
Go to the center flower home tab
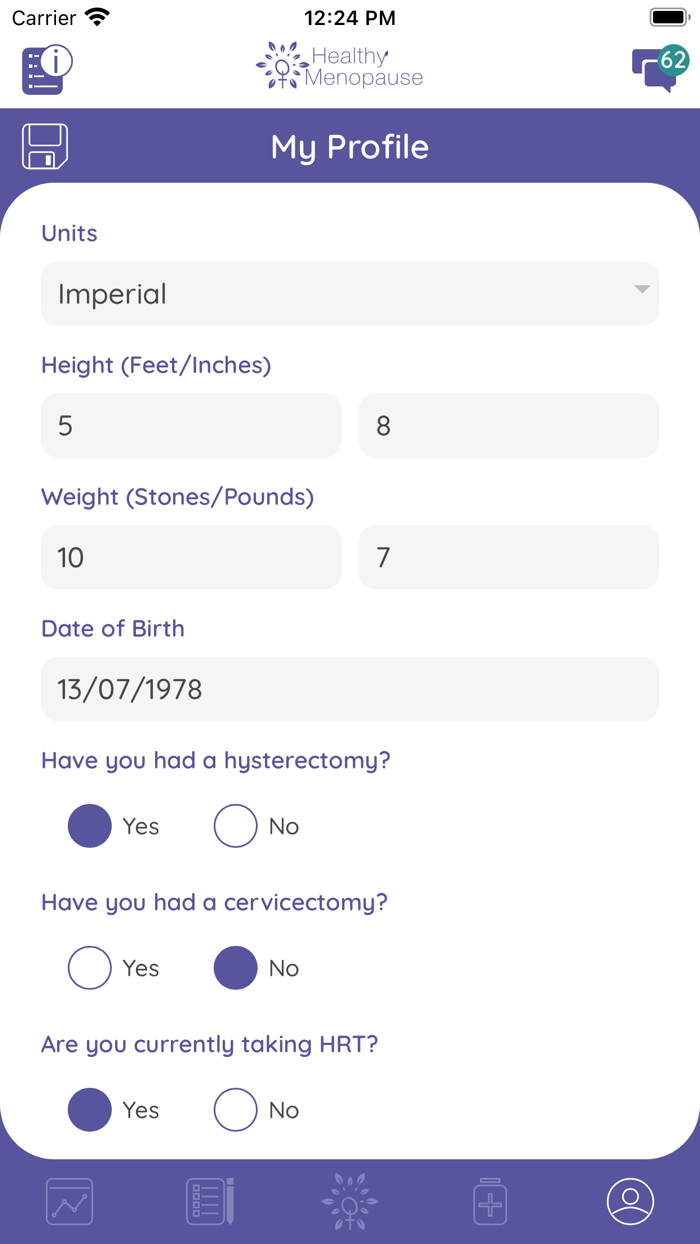350,1201
